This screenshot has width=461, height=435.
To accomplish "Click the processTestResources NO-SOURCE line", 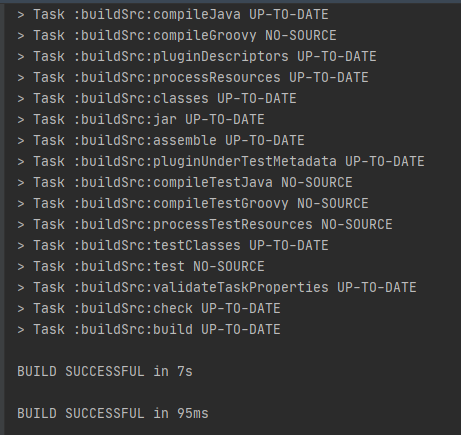I will pyautogui.click(x=205, y=225).
